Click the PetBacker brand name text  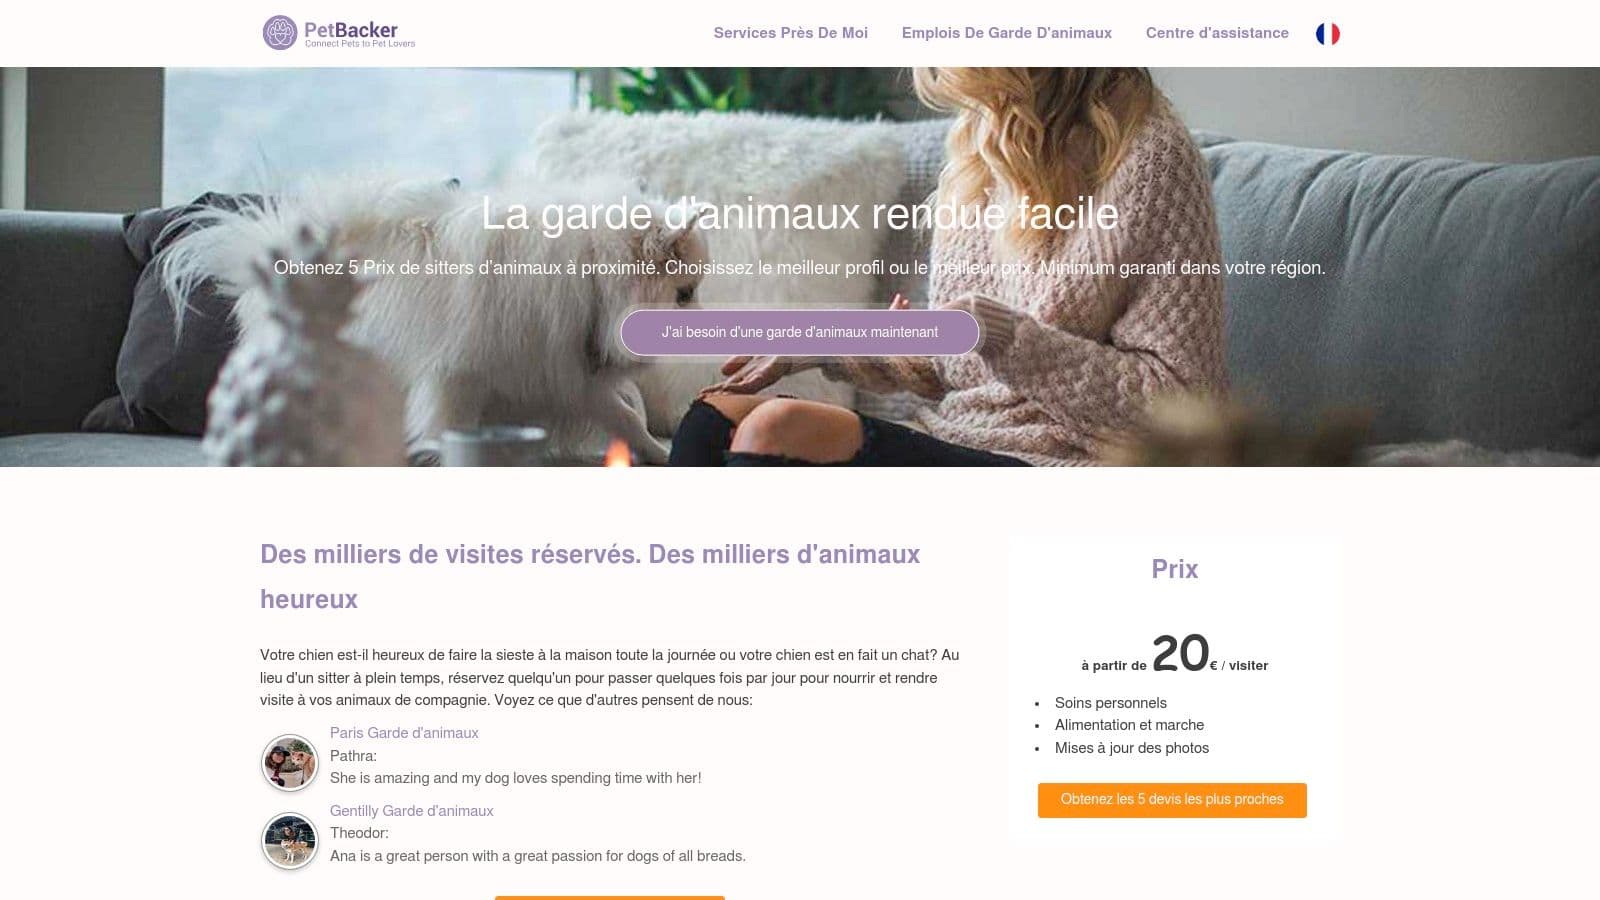pos(351,30)
